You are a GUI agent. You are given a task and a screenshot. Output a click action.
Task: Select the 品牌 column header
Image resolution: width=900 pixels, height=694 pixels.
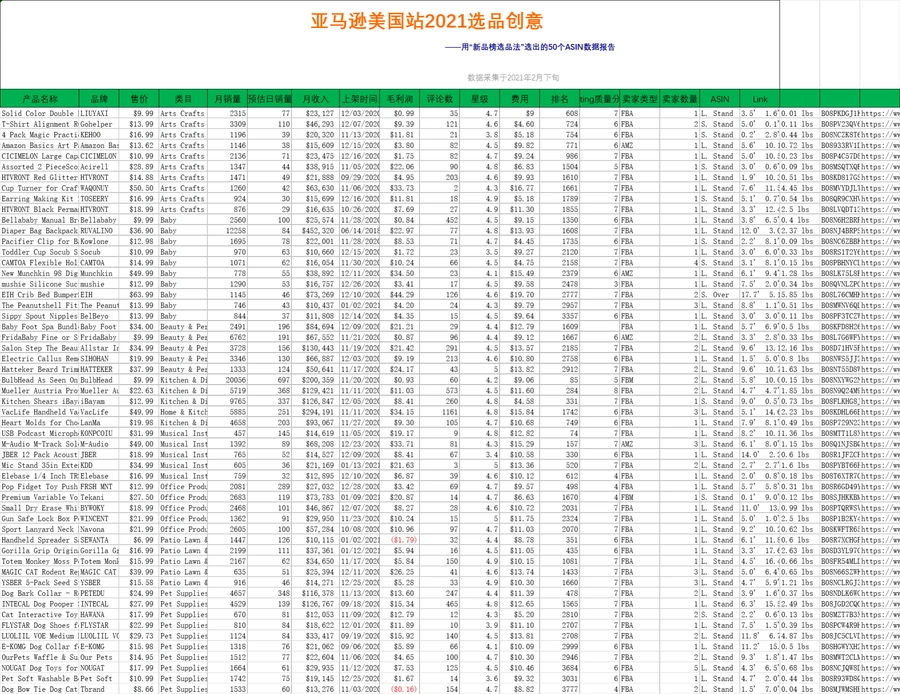[x=99, y=99]
